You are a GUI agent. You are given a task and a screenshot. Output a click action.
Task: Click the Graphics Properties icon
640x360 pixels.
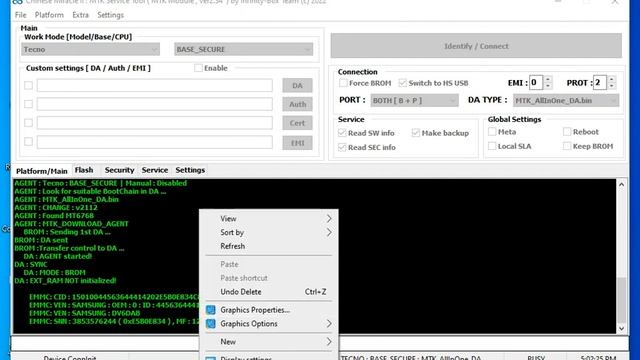[211, 310]
